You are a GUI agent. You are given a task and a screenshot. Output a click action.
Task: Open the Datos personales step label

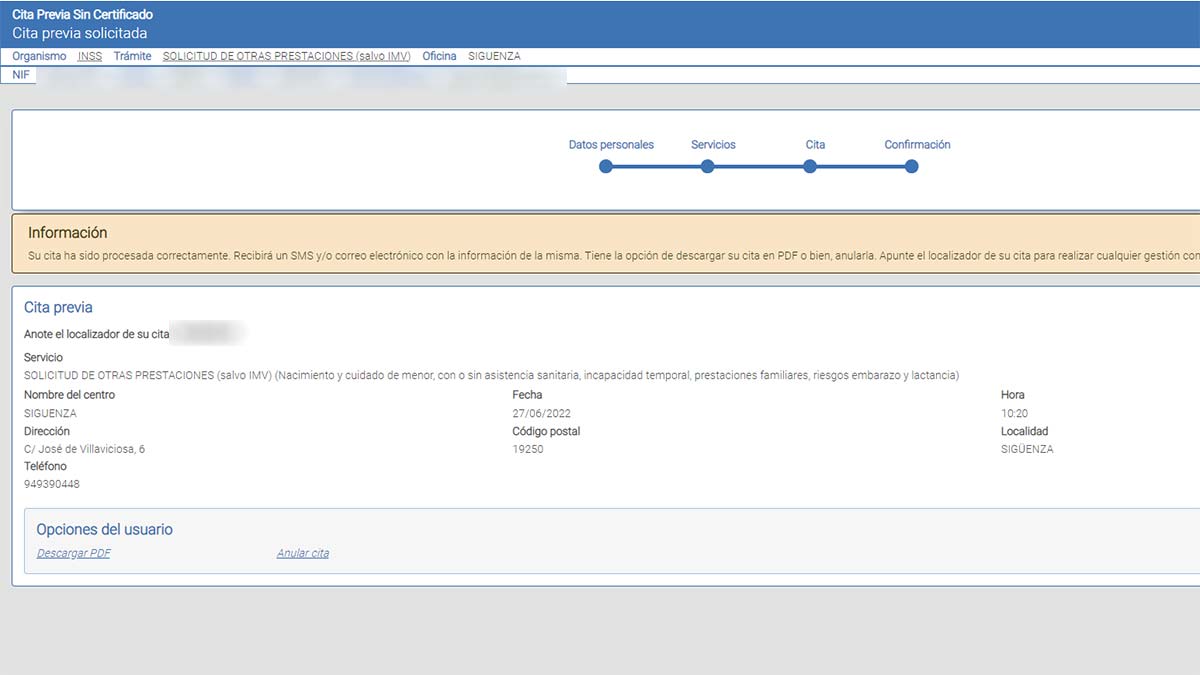pyautogui.click(x=611, y=145)
